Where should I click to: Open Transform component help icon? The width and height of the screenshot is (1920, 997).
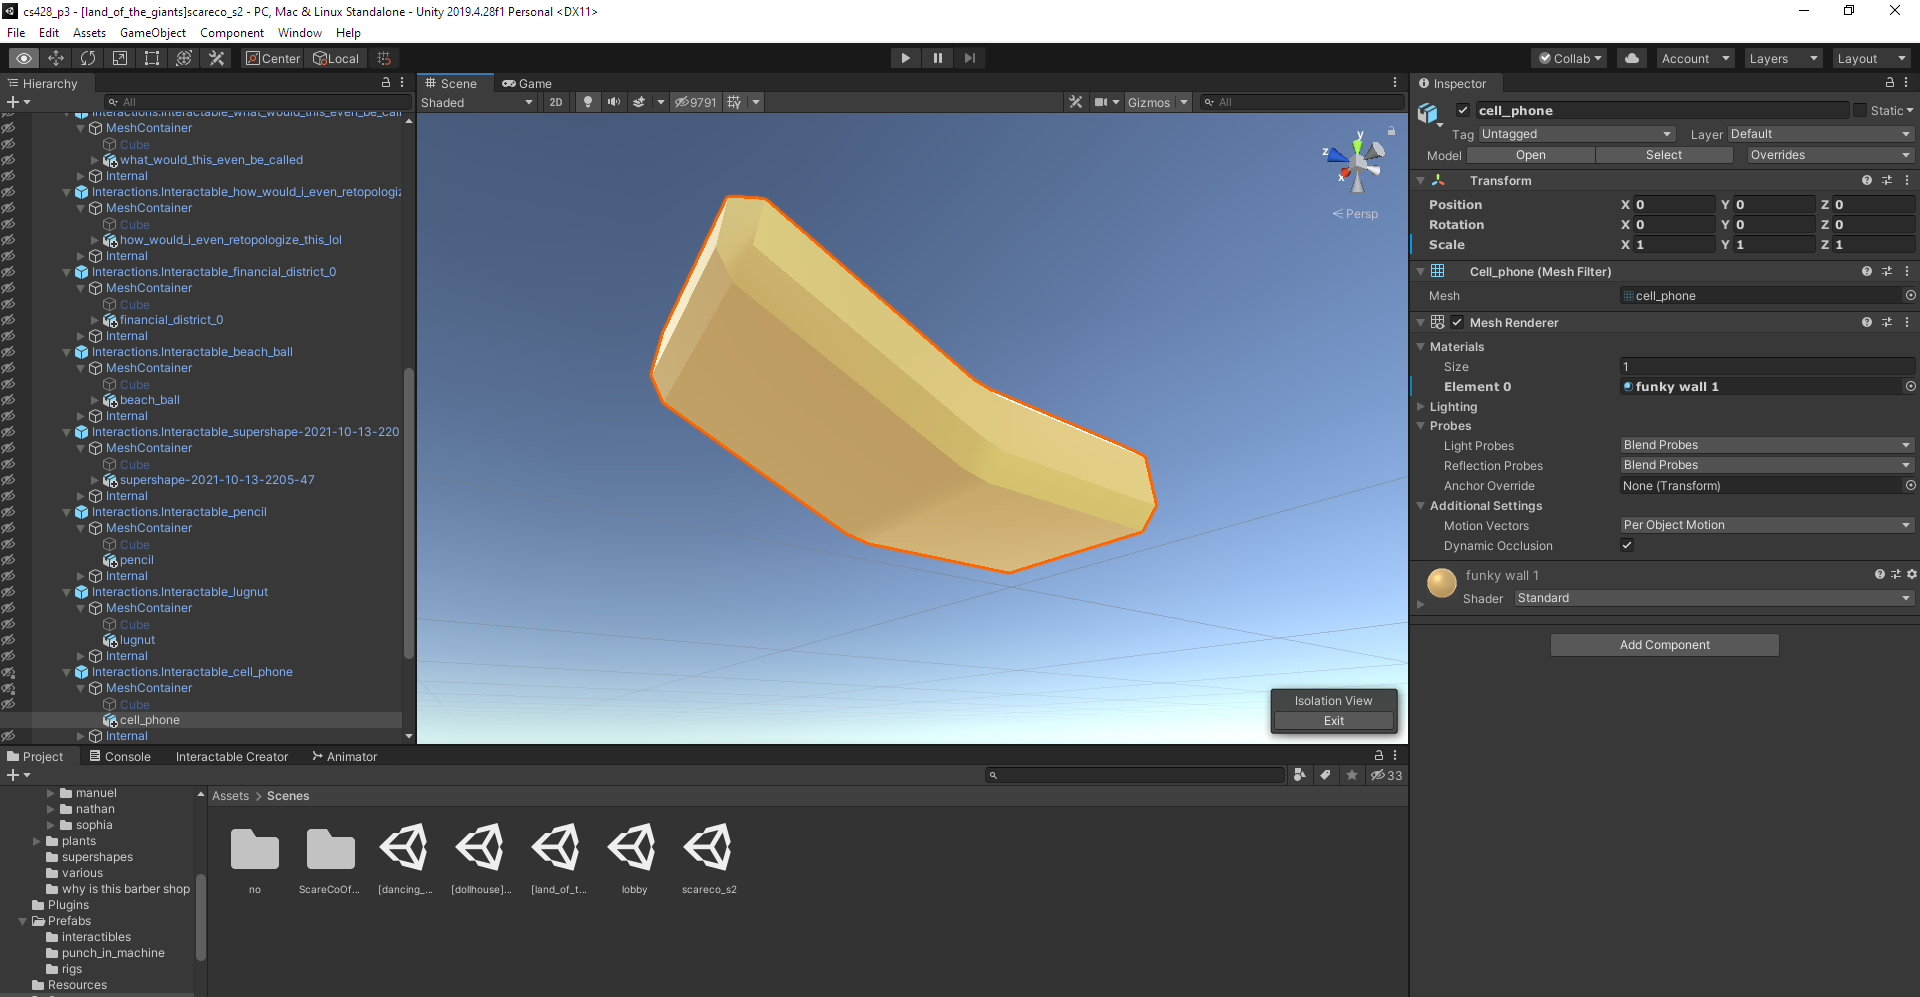tap(1866, 181)
